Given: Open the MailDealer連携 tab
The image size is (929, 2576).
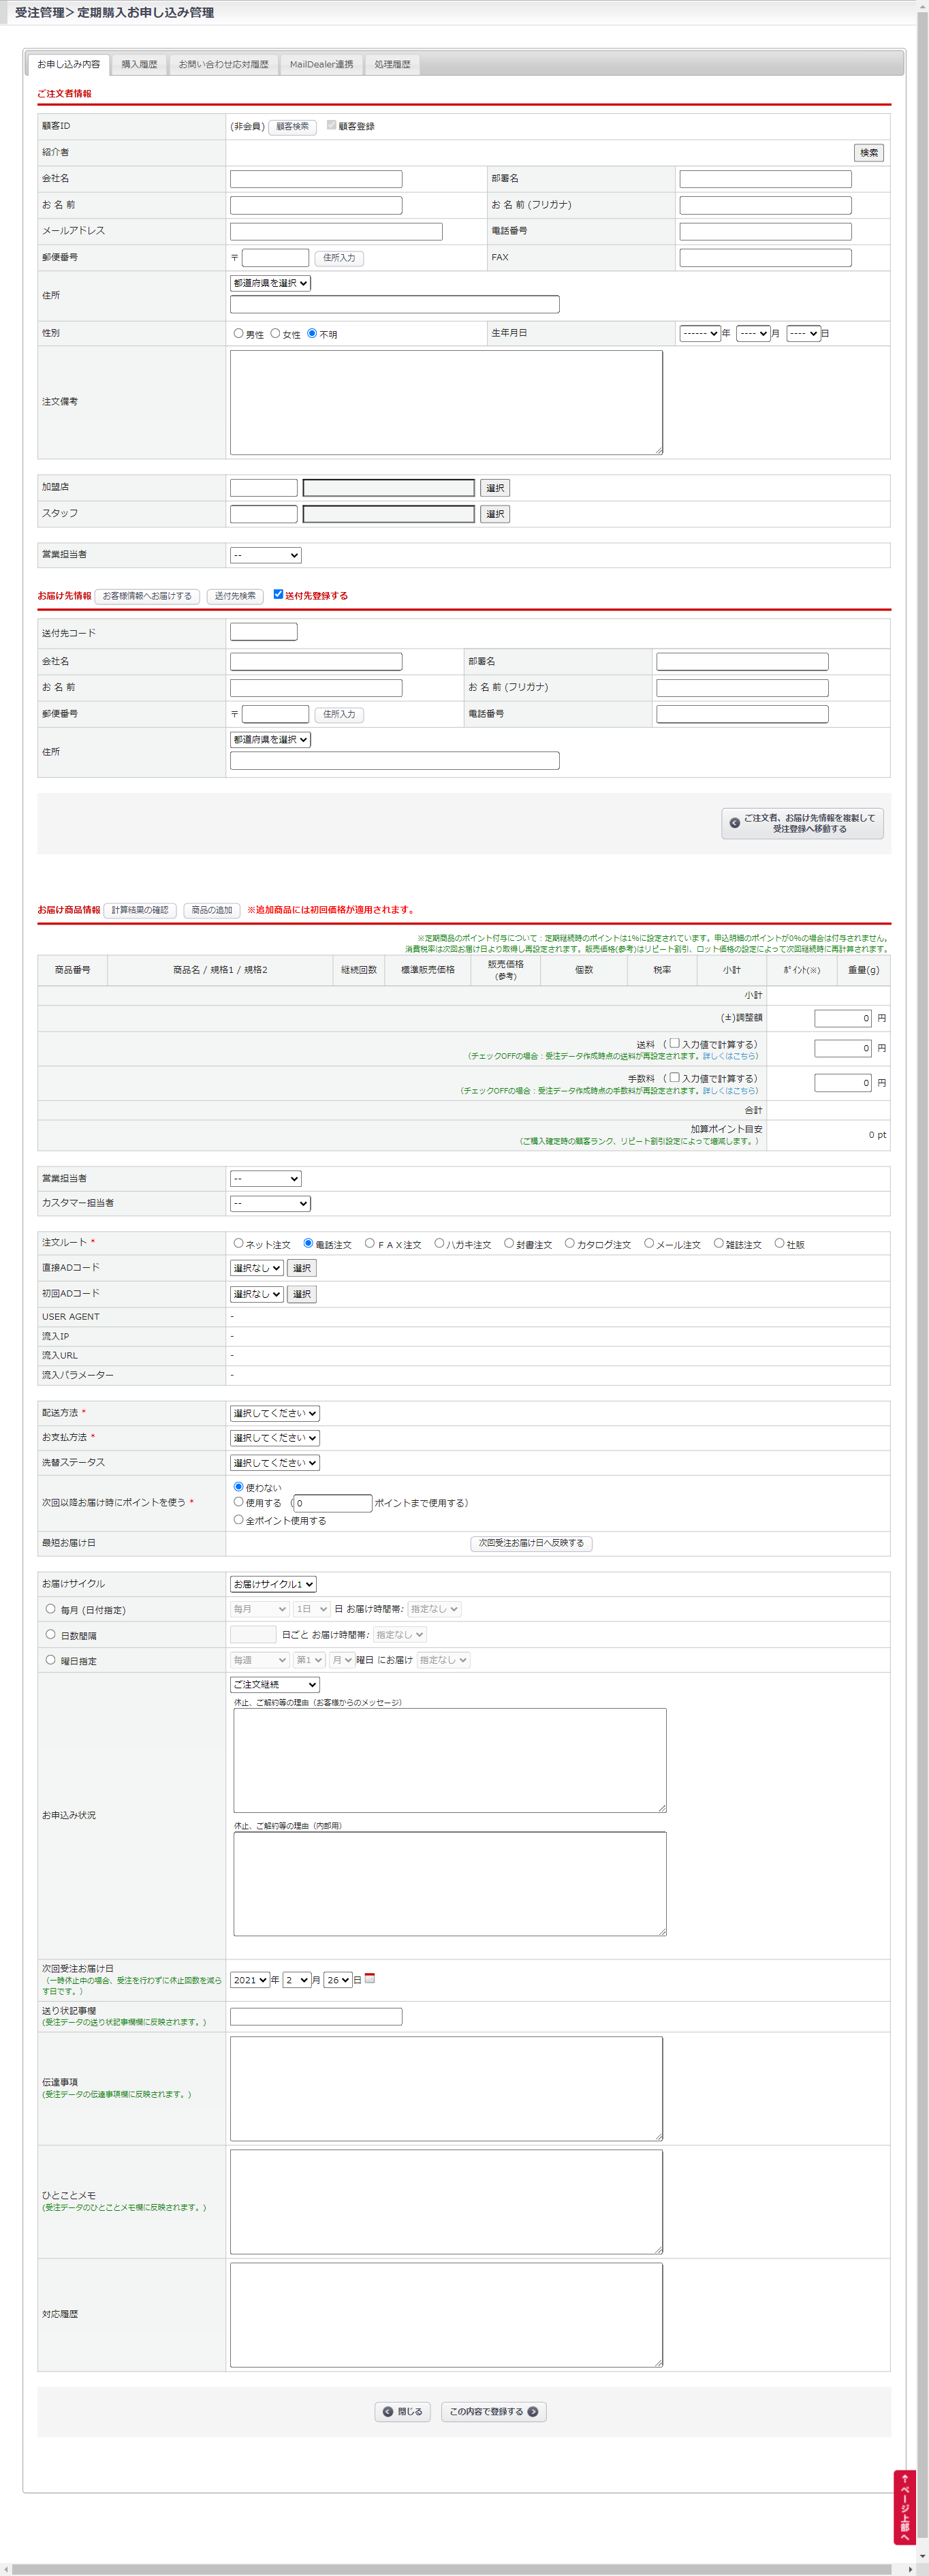Looking at the screenshot, I should pos(321,65).
